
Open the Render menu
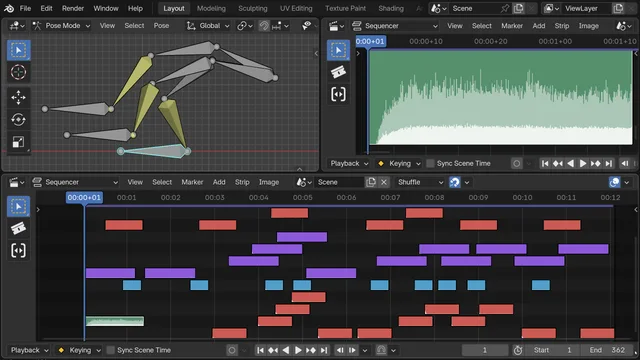click(73, 8)
